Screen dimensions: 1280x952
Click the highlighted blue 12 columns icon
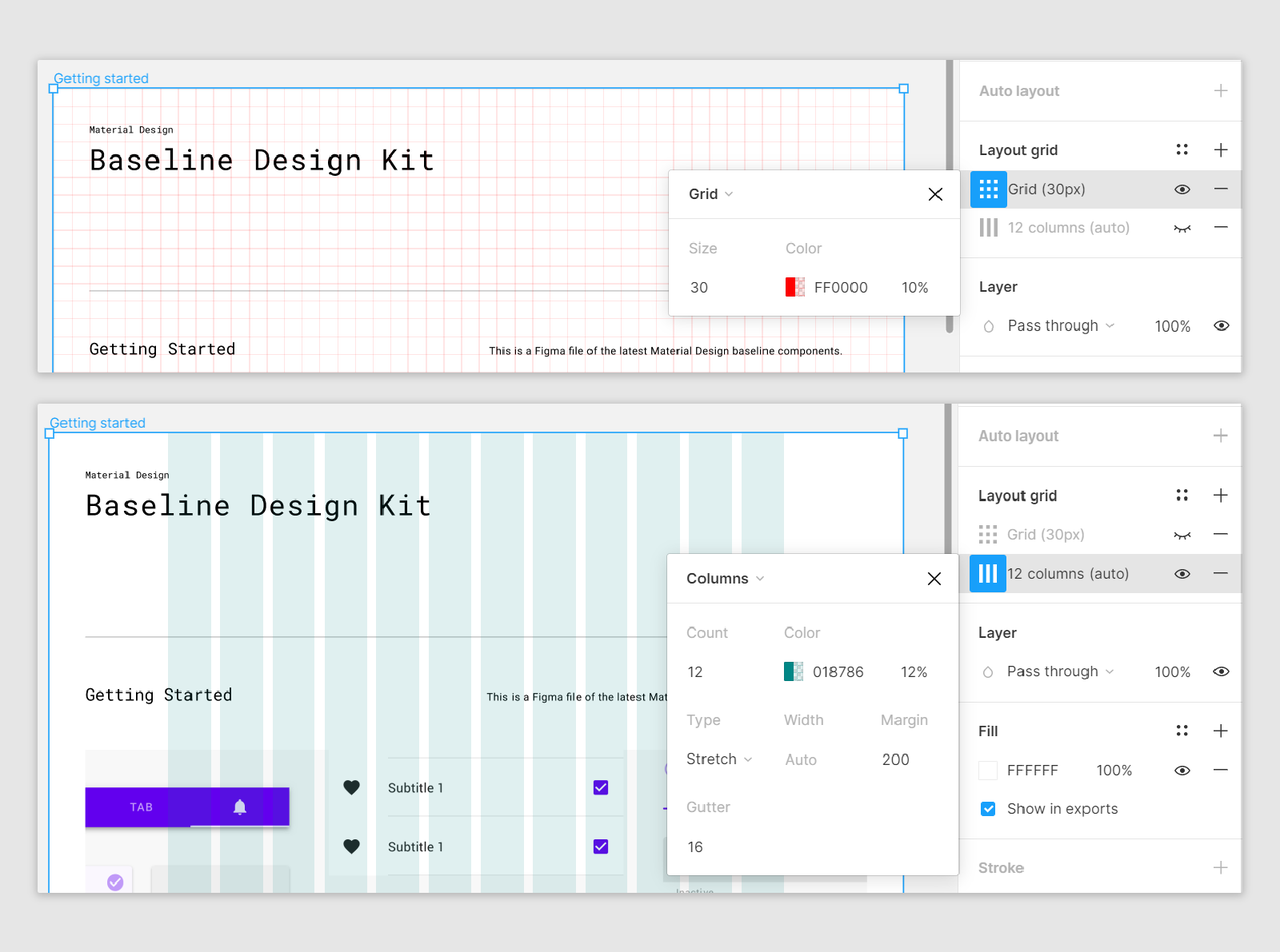(x=988, y=573)
